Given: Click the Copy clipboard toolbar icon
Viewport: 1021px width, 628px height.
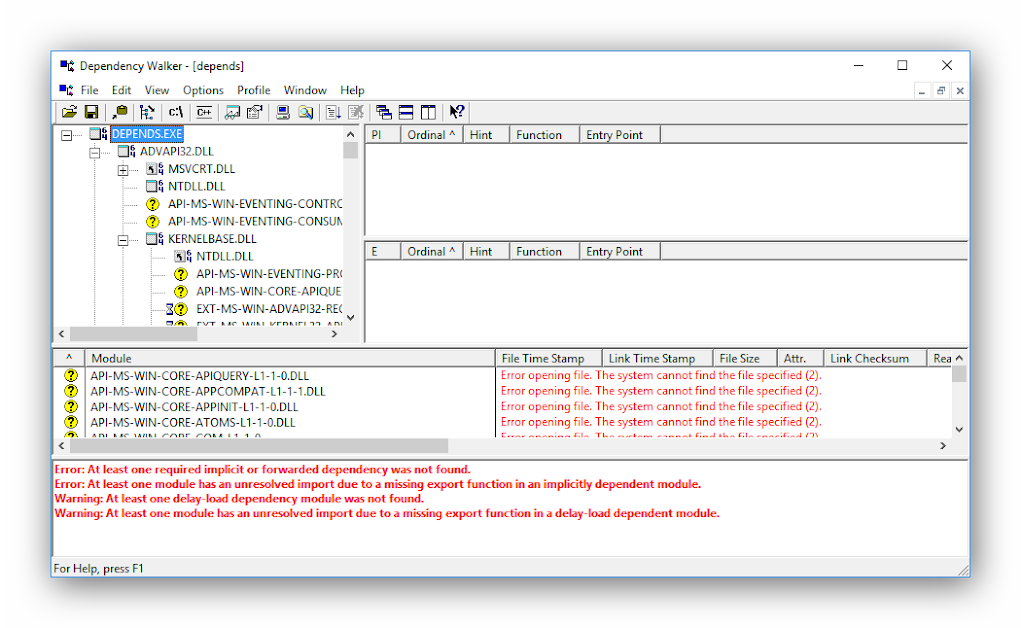Looking at the screenshot, I should [120, 112].
